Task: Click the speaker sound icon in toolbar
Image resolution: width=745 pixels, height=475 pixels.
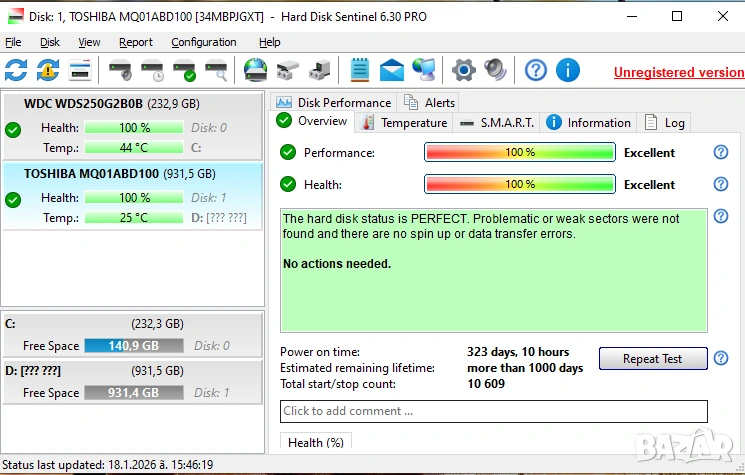Action: (x=495, y=70)
